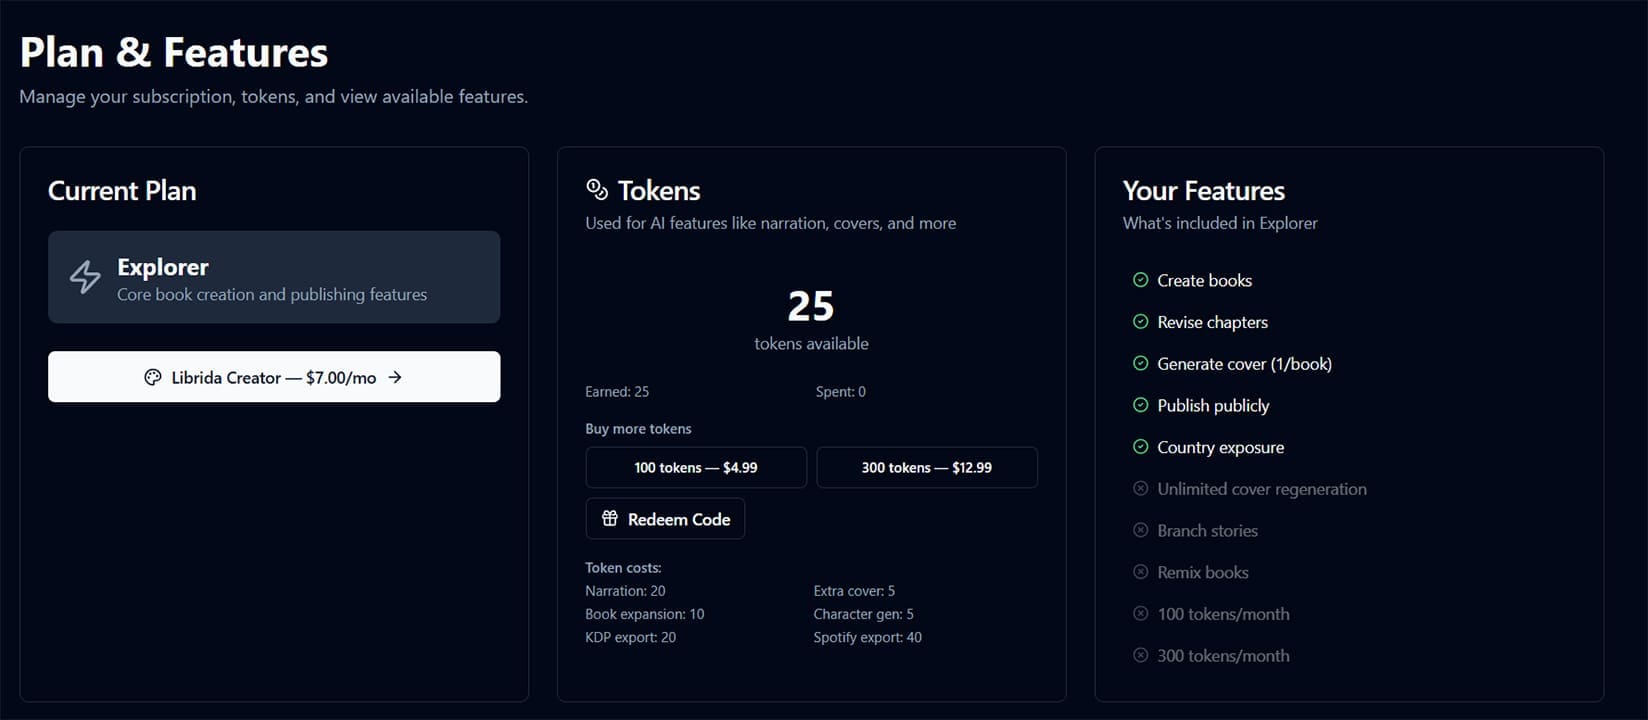The height and width of the screenshot is (720, 1648).
Task: Click the 'Country exposure' feature text
Action: pos(1221,447)
